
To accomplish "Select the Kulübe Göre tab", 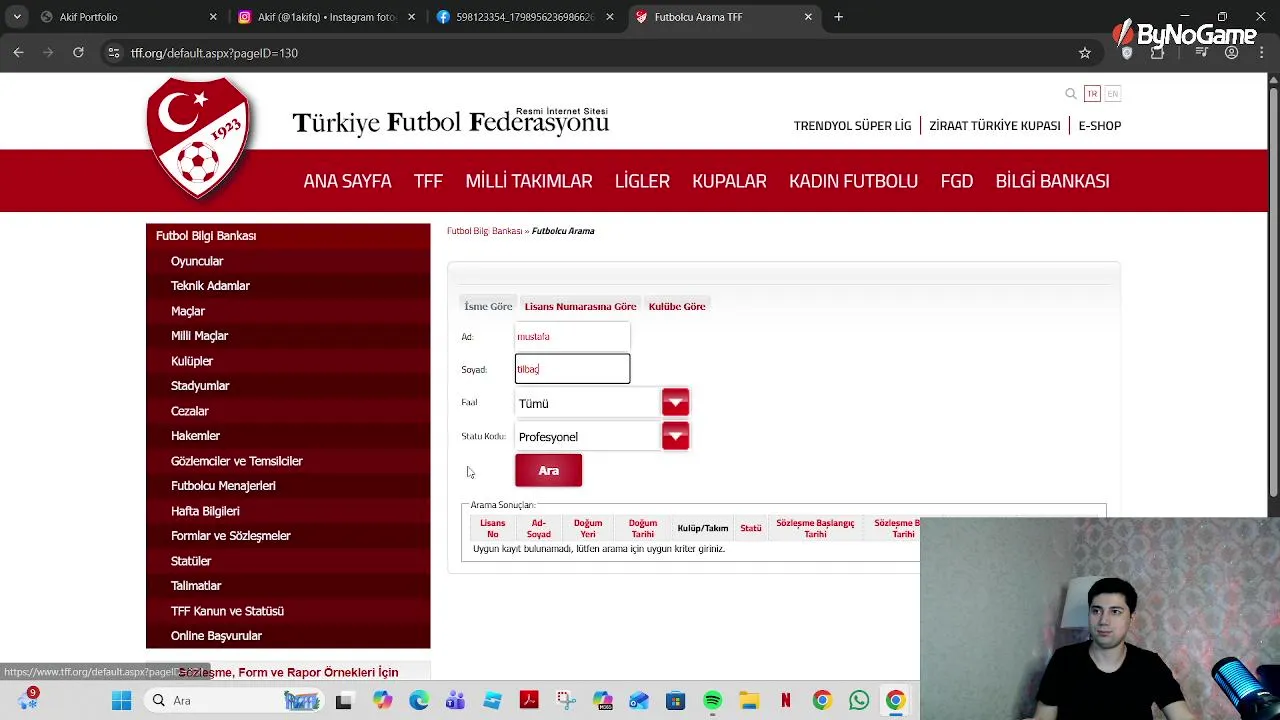I will tap(677, 306).
